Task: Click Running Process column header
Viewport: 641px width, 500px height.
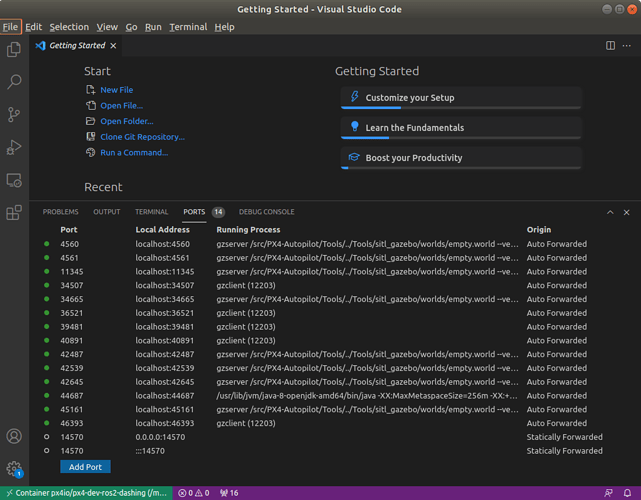Action: pyautogui.click(x=248, y=230)
